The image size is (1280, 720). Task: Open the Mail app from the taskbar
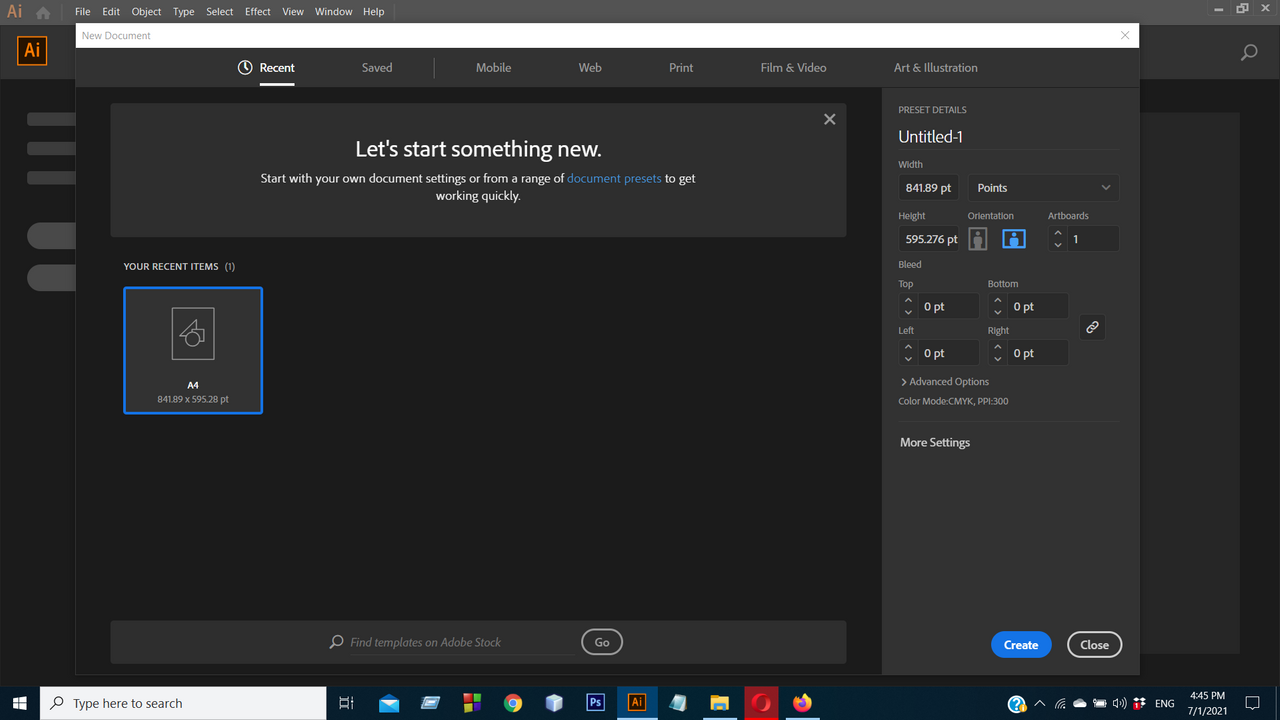coord(389,703)
